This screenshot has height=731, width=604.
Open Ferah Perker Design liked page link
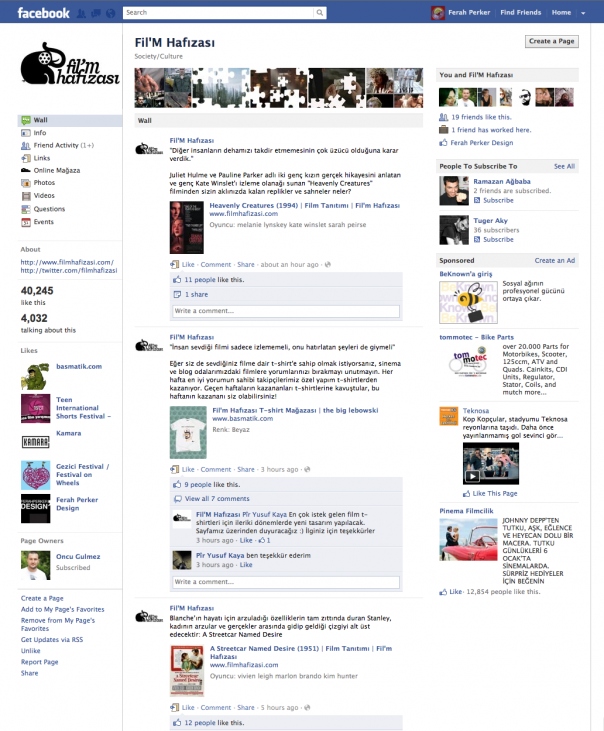77,504
